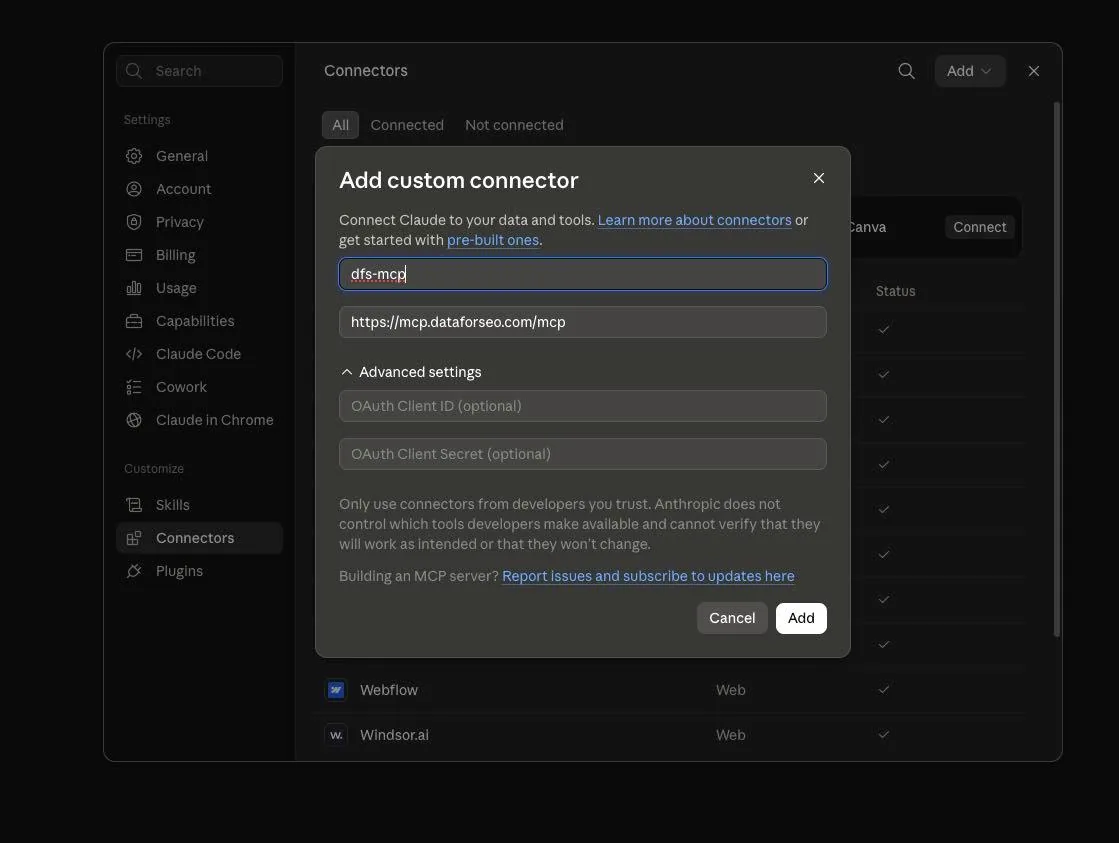Open General settings
This screenshot has height=843, width=1119.
pyautogui.click(x=199, y=156)
